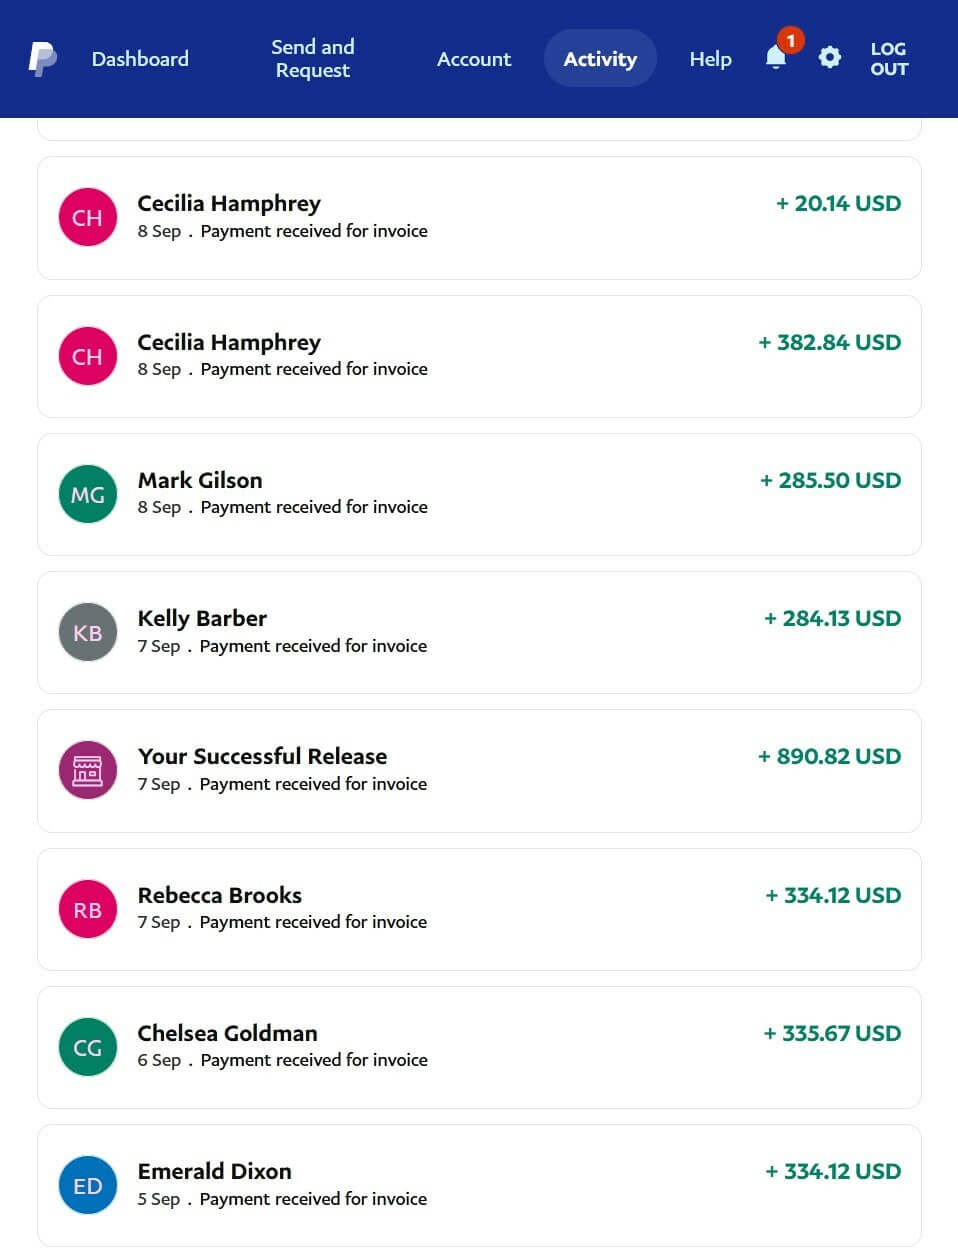The width and height of the screenshot is (958, 1255).
Task: Switch to the Account tab
Action: (x=474, y=59)
